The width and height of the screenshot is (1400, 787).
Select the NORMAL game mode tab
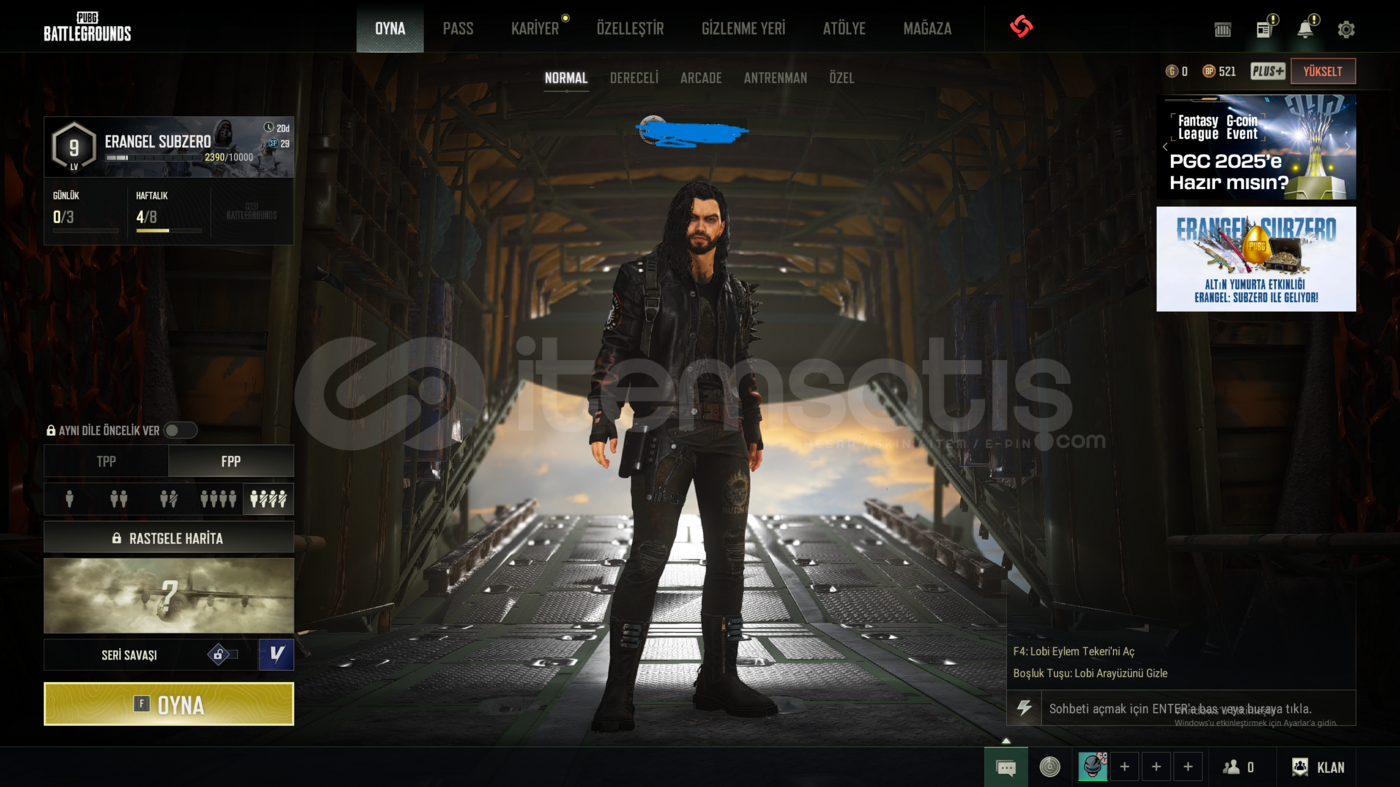566,78
